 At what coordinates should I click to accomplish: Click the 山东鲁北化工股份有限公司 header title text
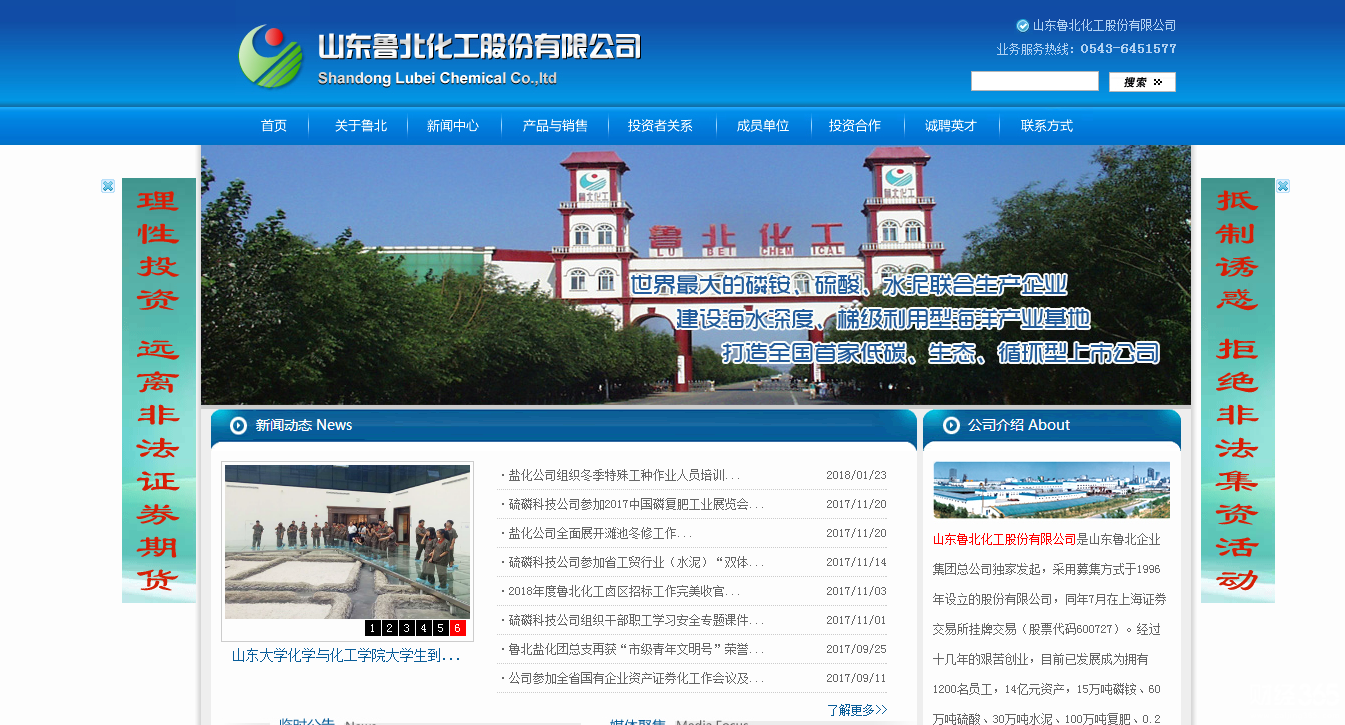479,46
